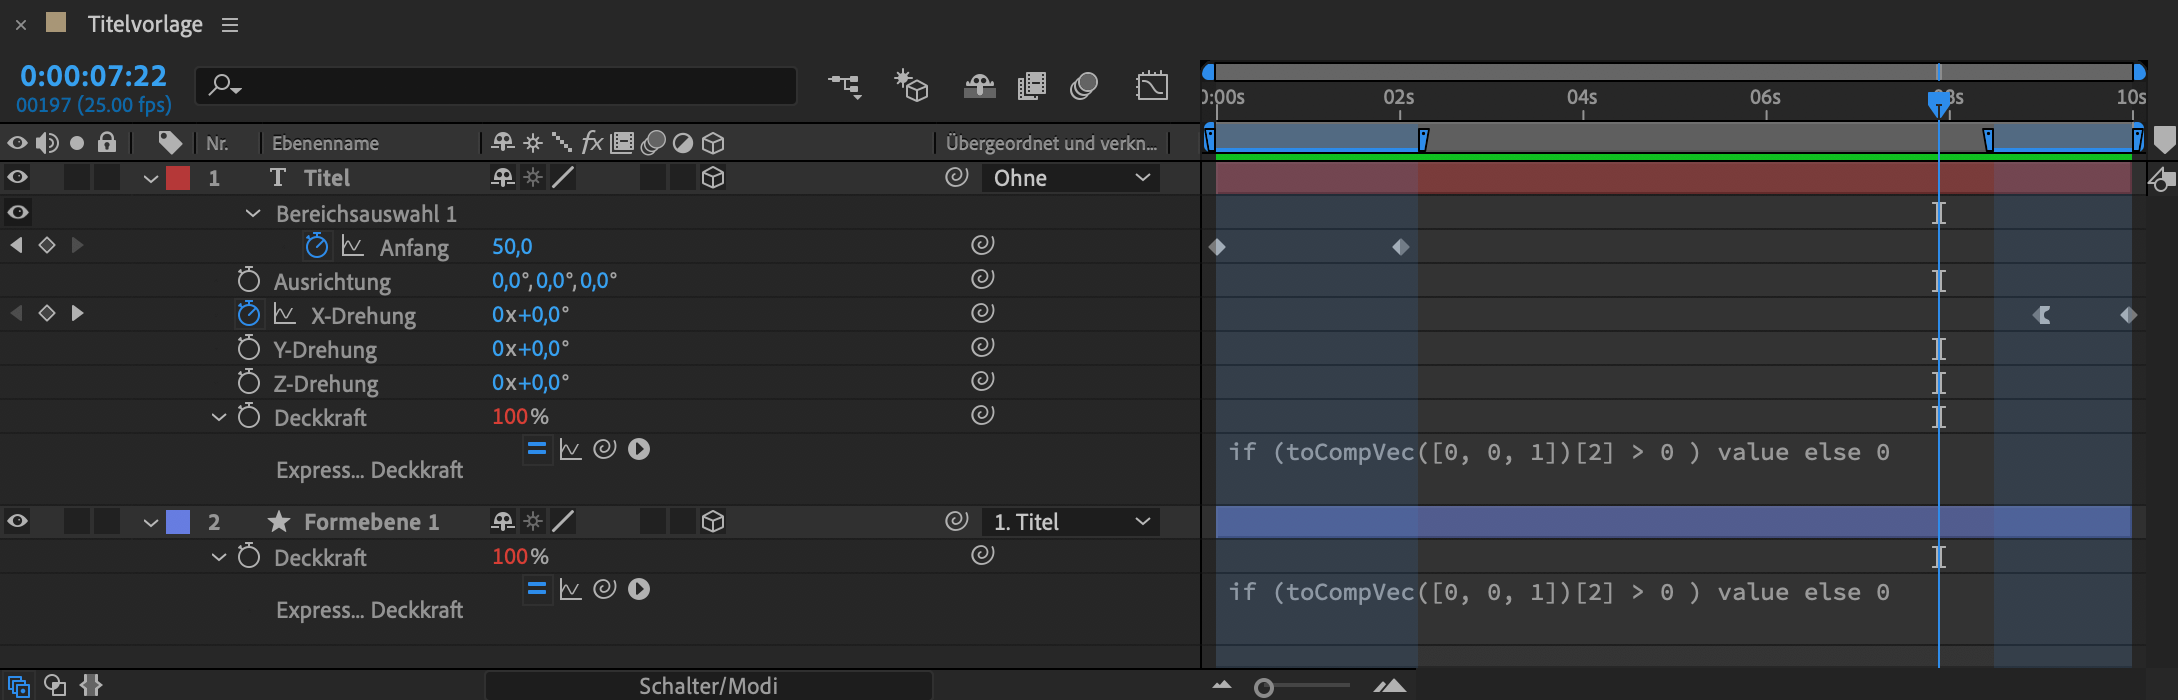The width and height of the screenshot is (2178, 700).
Task: Click the blue label color of Formebene 1
Action: click(178, 522)
